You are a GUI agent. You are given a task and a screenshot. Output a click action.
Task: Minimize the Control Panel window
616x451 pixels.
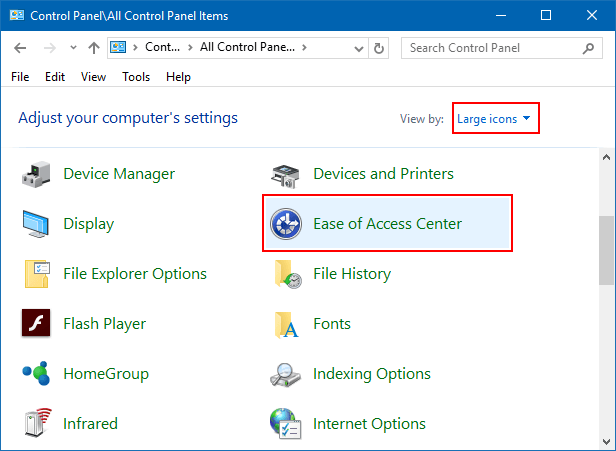[x=500, y=15]
